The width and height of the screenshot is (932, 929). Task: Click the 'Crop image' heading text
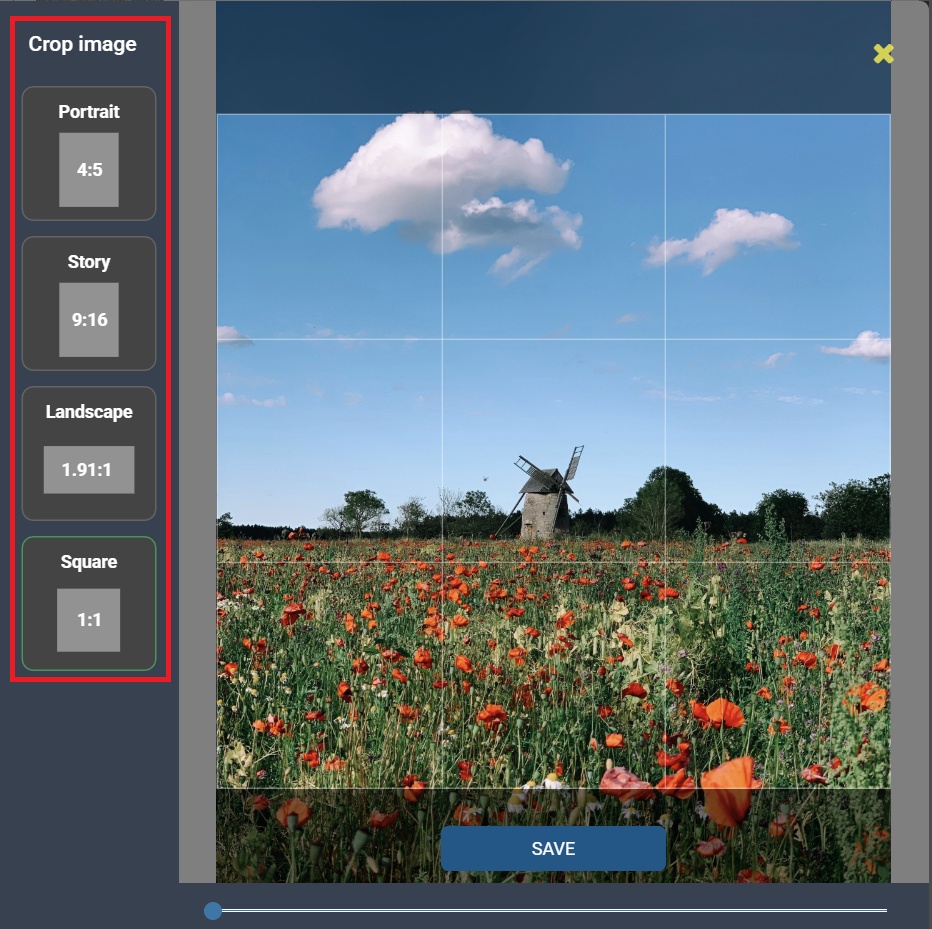tap(83, 45)
